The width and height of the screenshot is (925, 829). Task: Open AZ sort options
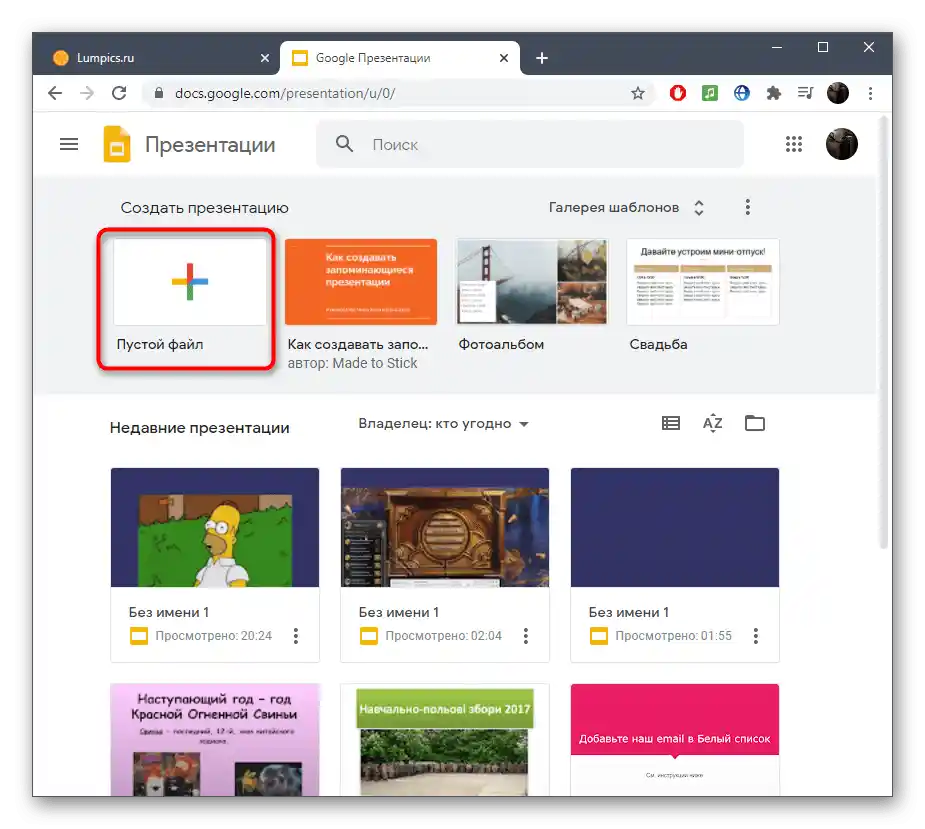pyautogui.click(x=713, y=423)
